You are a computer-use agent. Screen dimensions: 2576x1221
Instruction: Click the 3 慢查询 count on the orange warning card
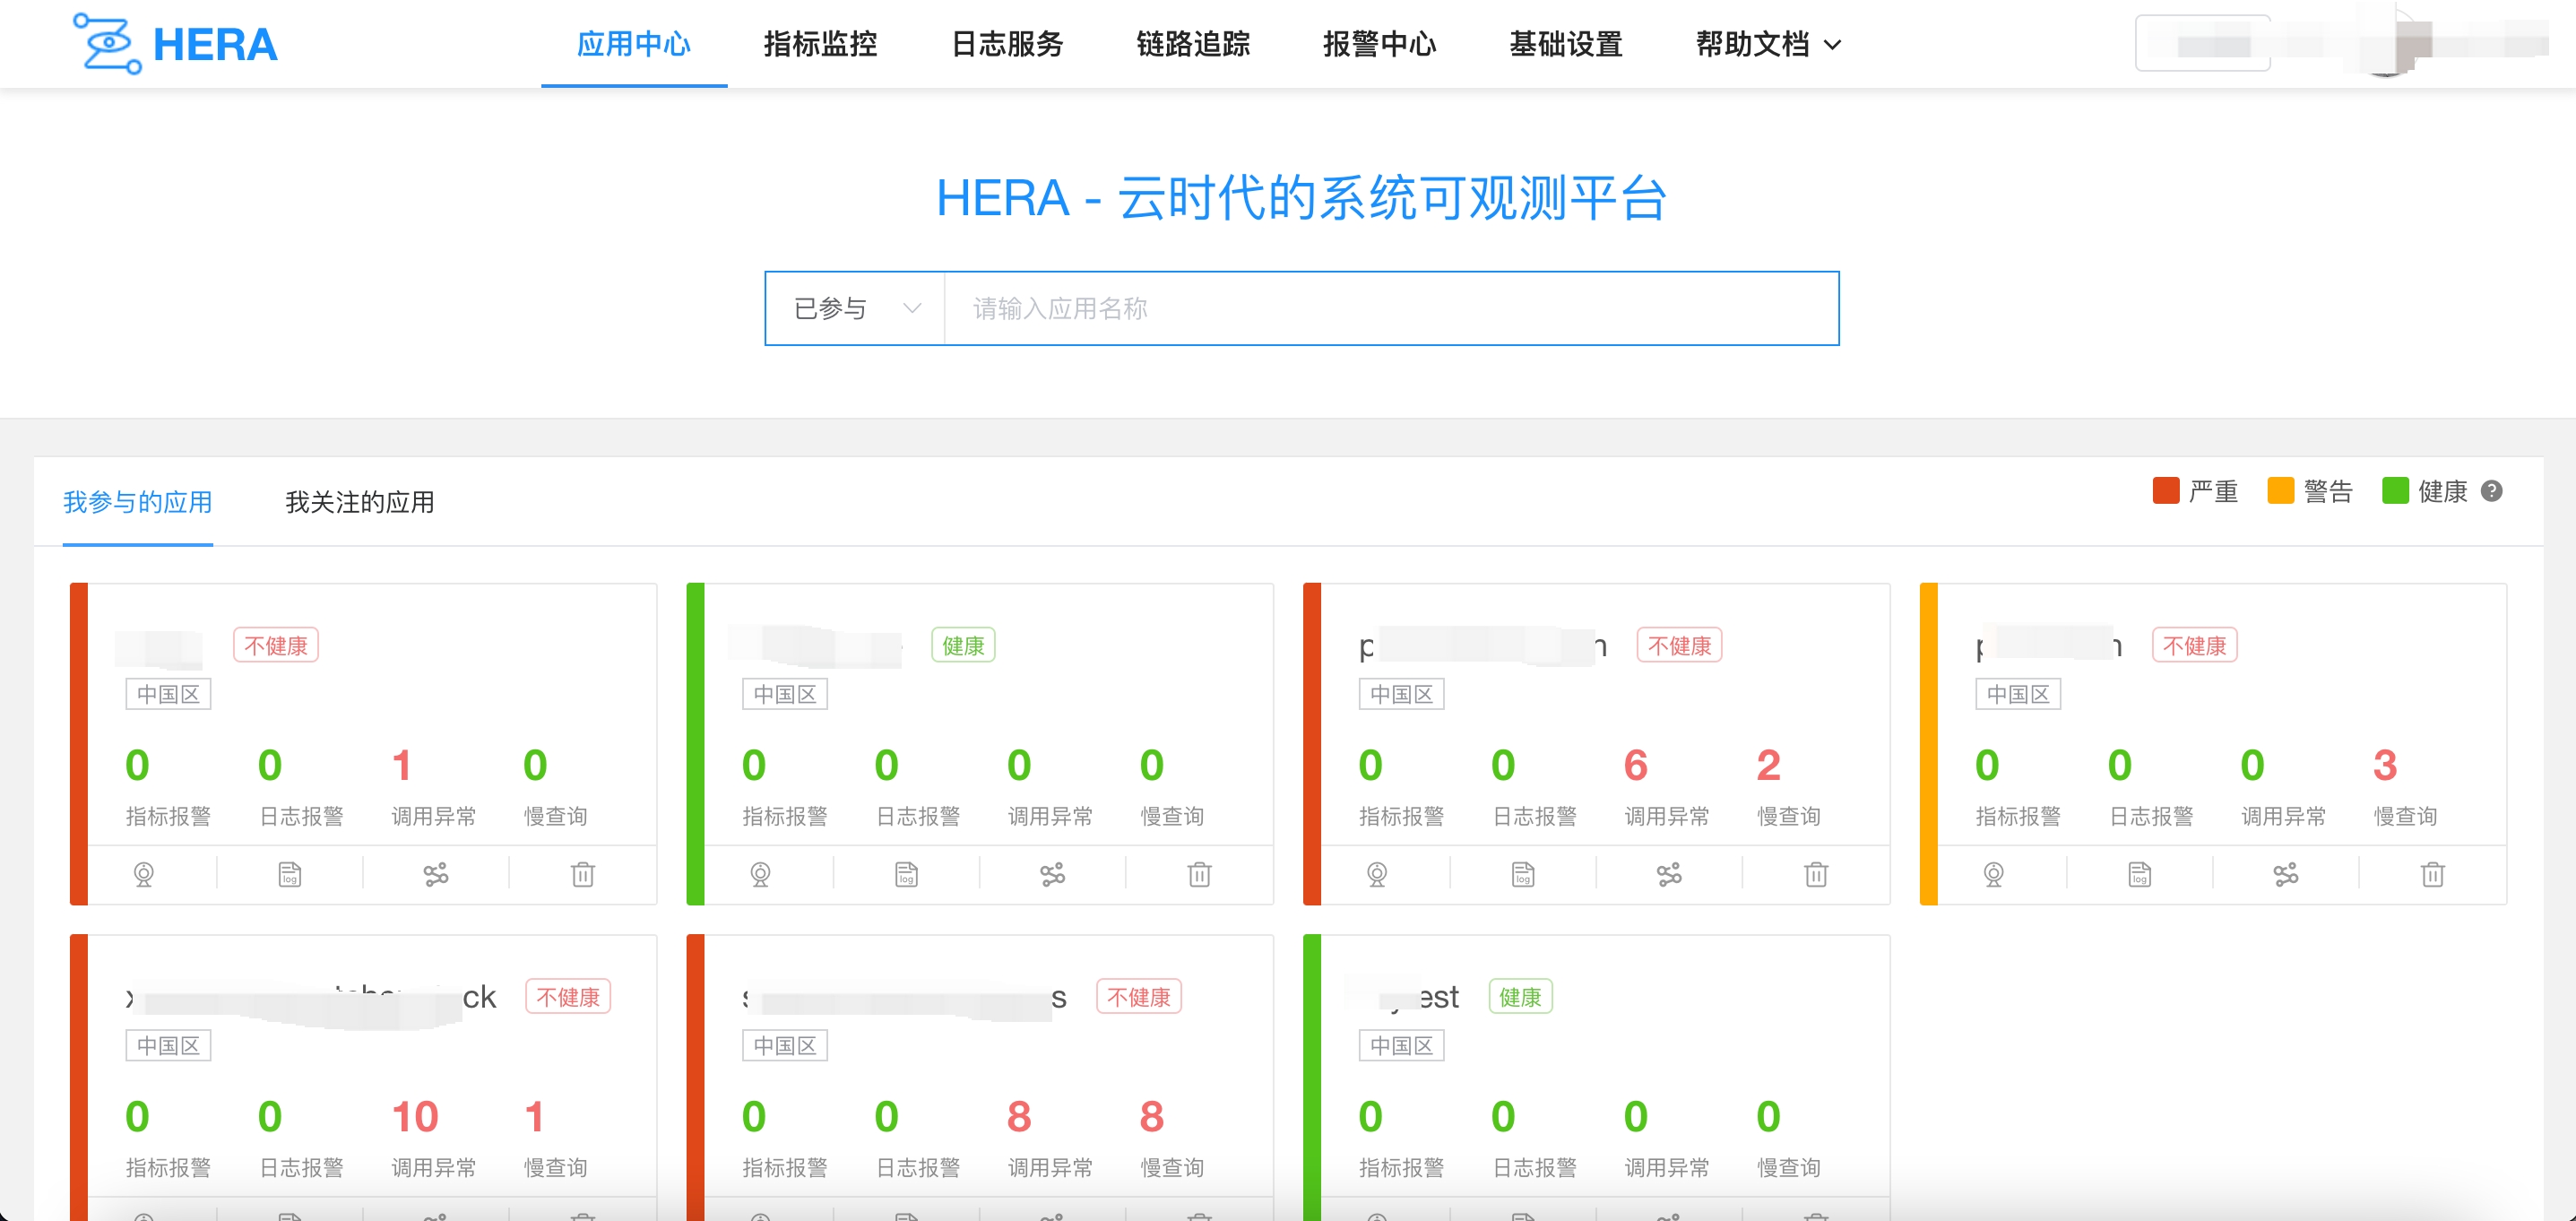(2384, 765)
